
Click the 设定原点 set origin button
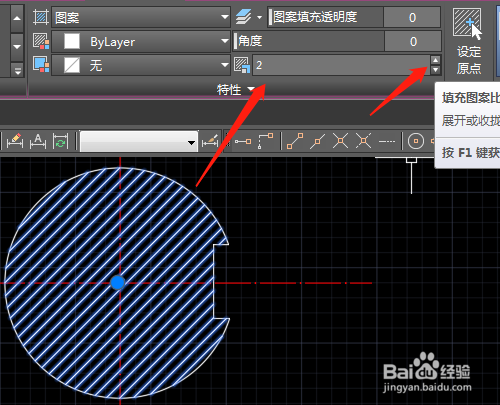[x=468, y=41]
